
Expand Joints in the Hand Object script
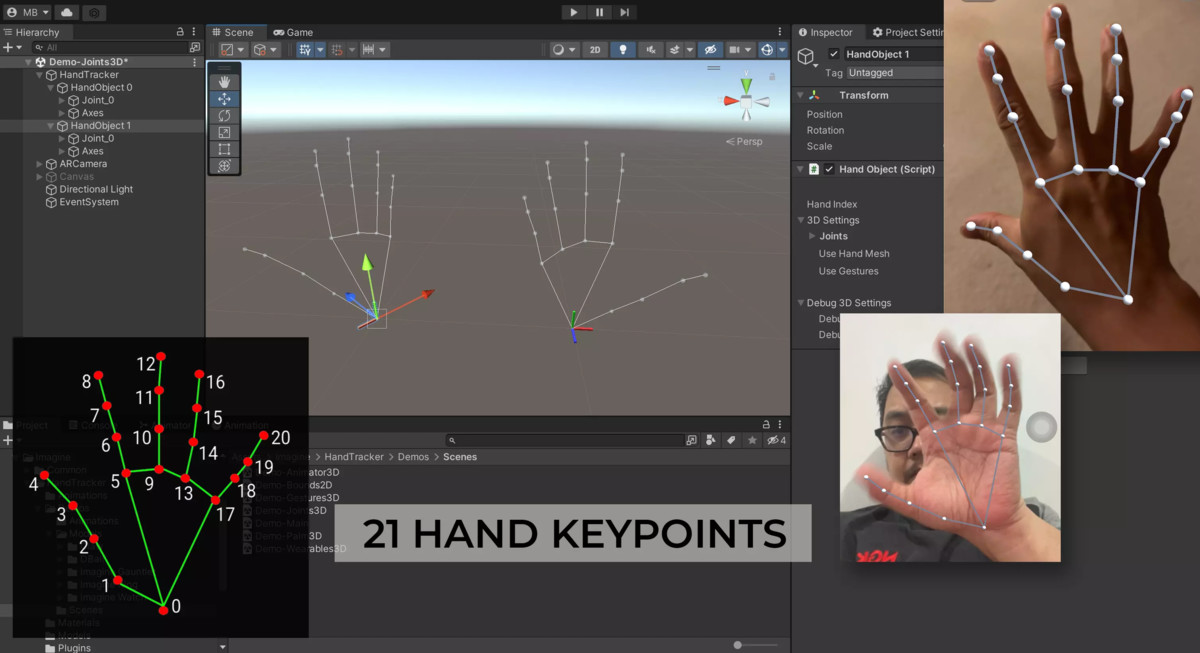(812, 236)
